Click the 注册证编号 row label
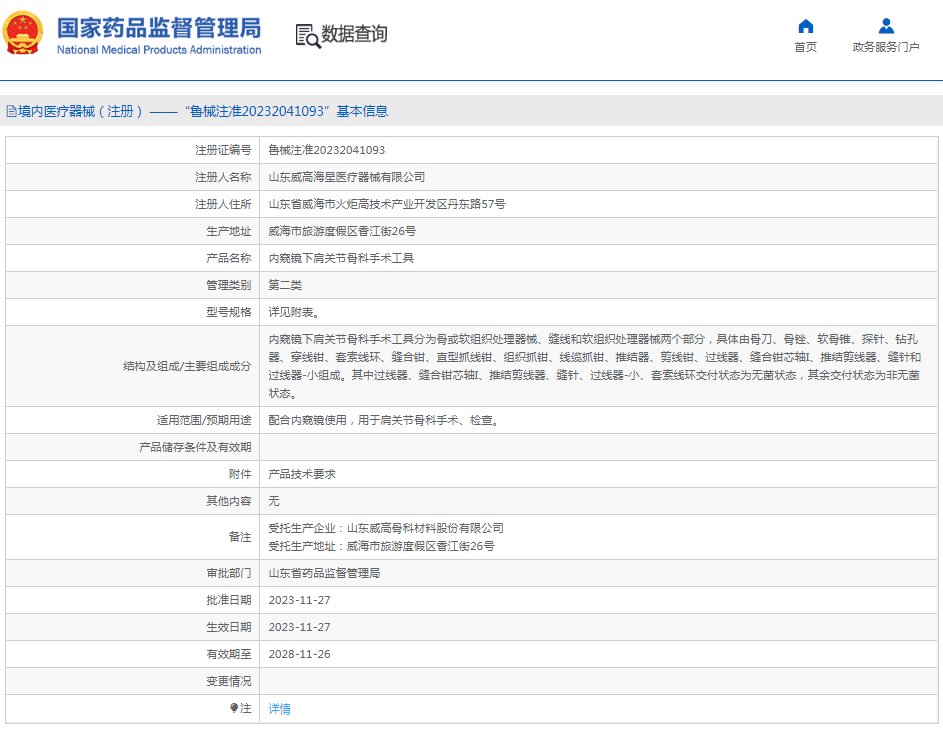Viewport: 943px width, 729px height. point(223,150)
